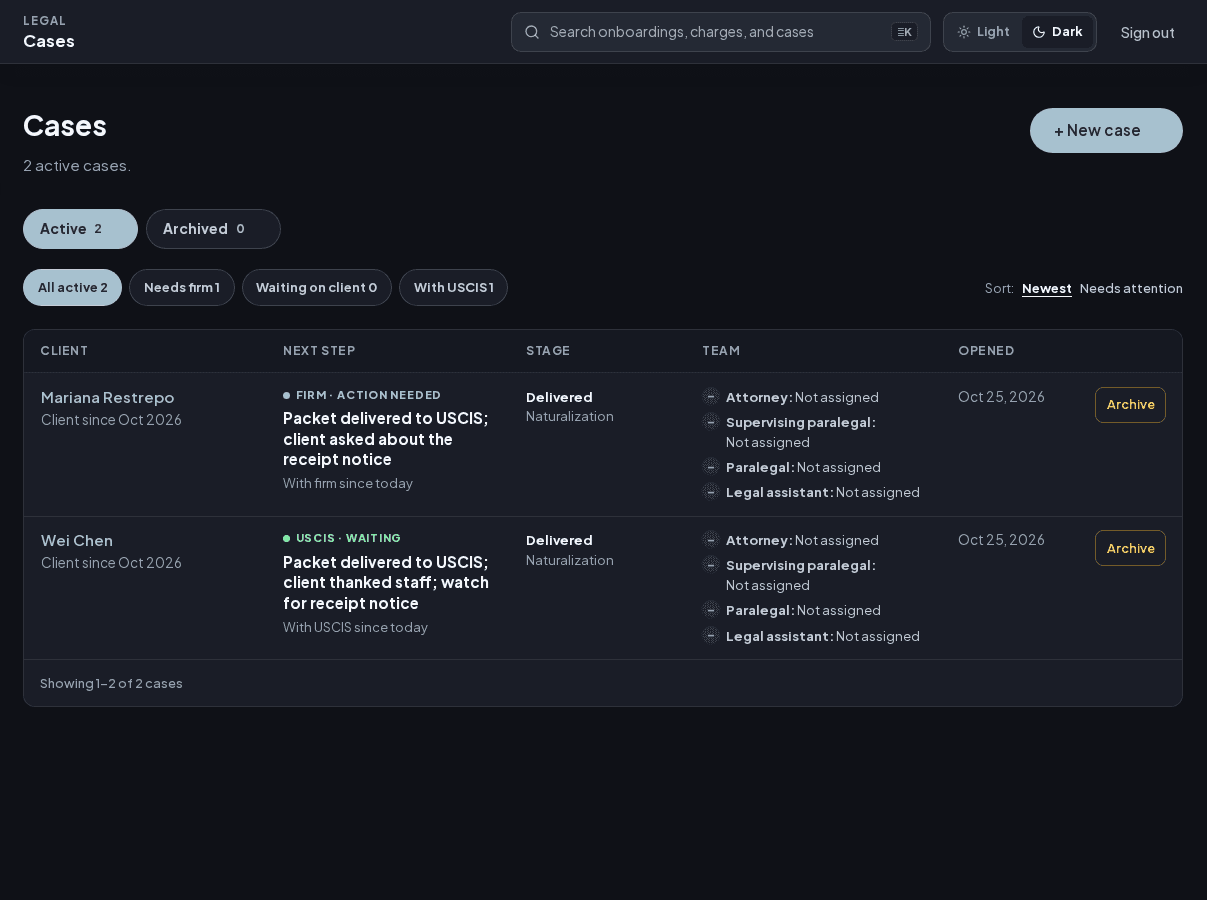Click the paralegal icon in Mariana Restrepo's row
The image size is (1207, 900).
click(x=711, y=467)
